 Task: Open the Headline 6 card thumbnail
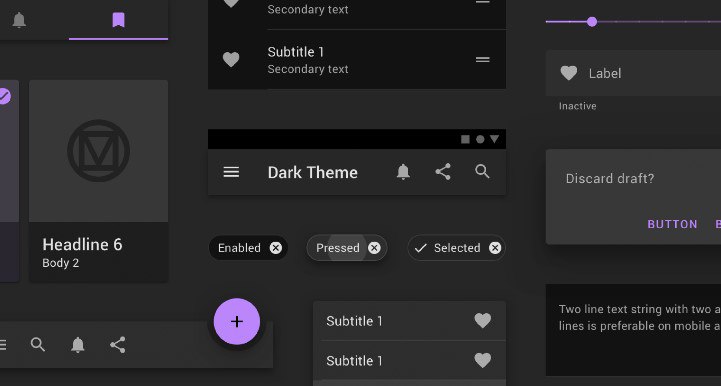pyautogui.click(x=98, y=151)
